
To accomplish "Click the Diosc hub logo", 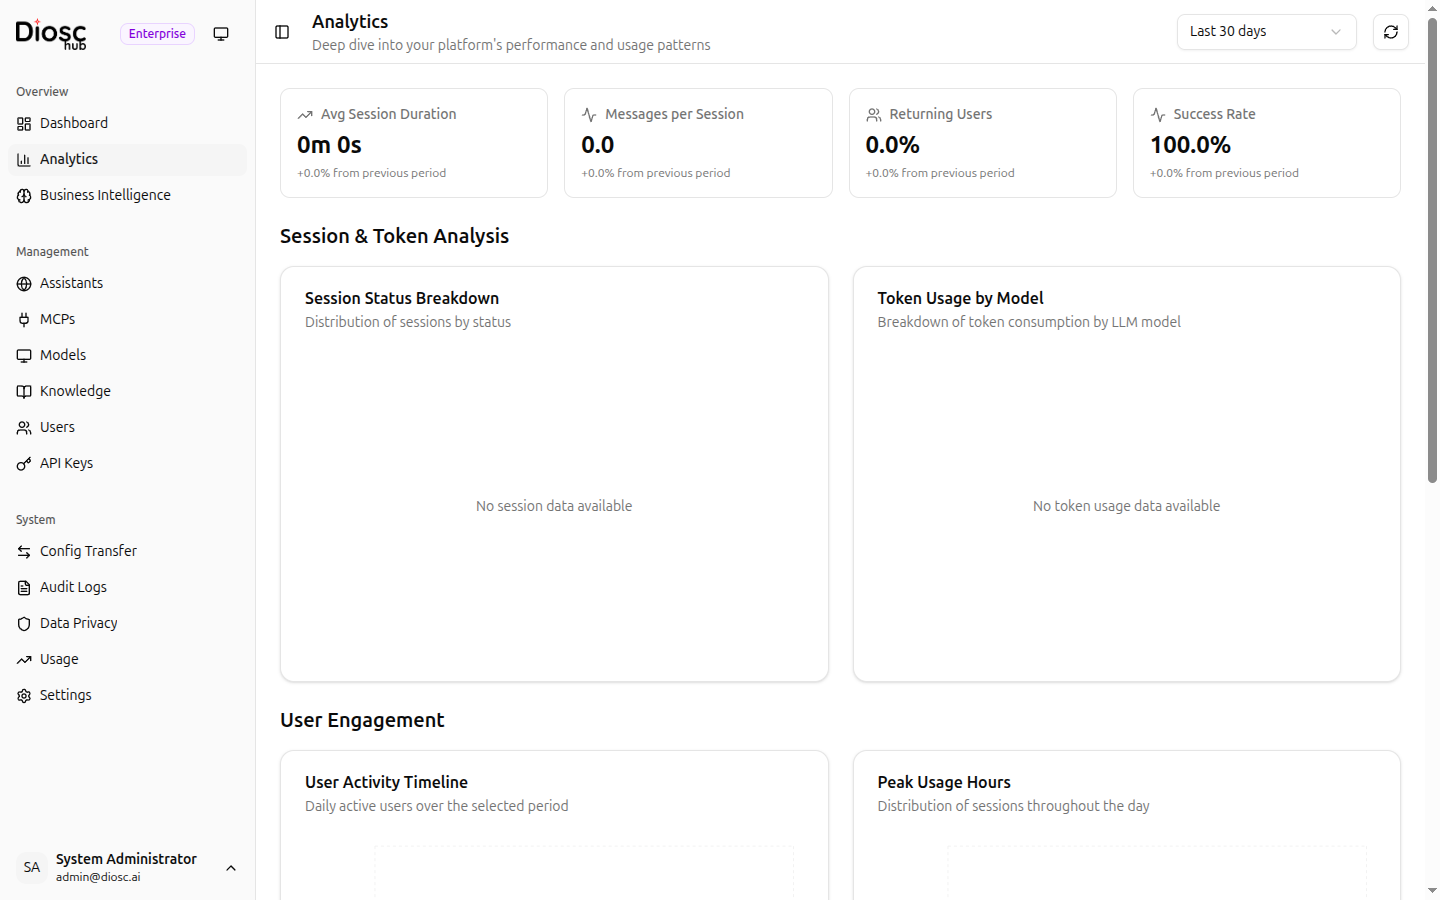I will [51, 34].
